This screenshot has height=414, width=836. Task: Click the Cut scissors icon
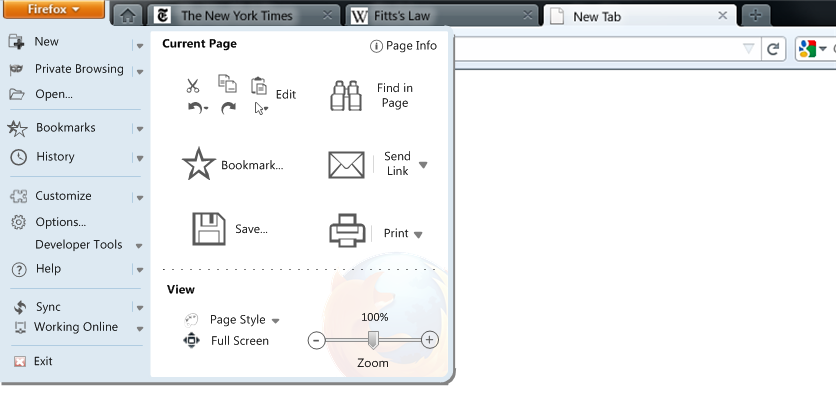click(192, 85)
